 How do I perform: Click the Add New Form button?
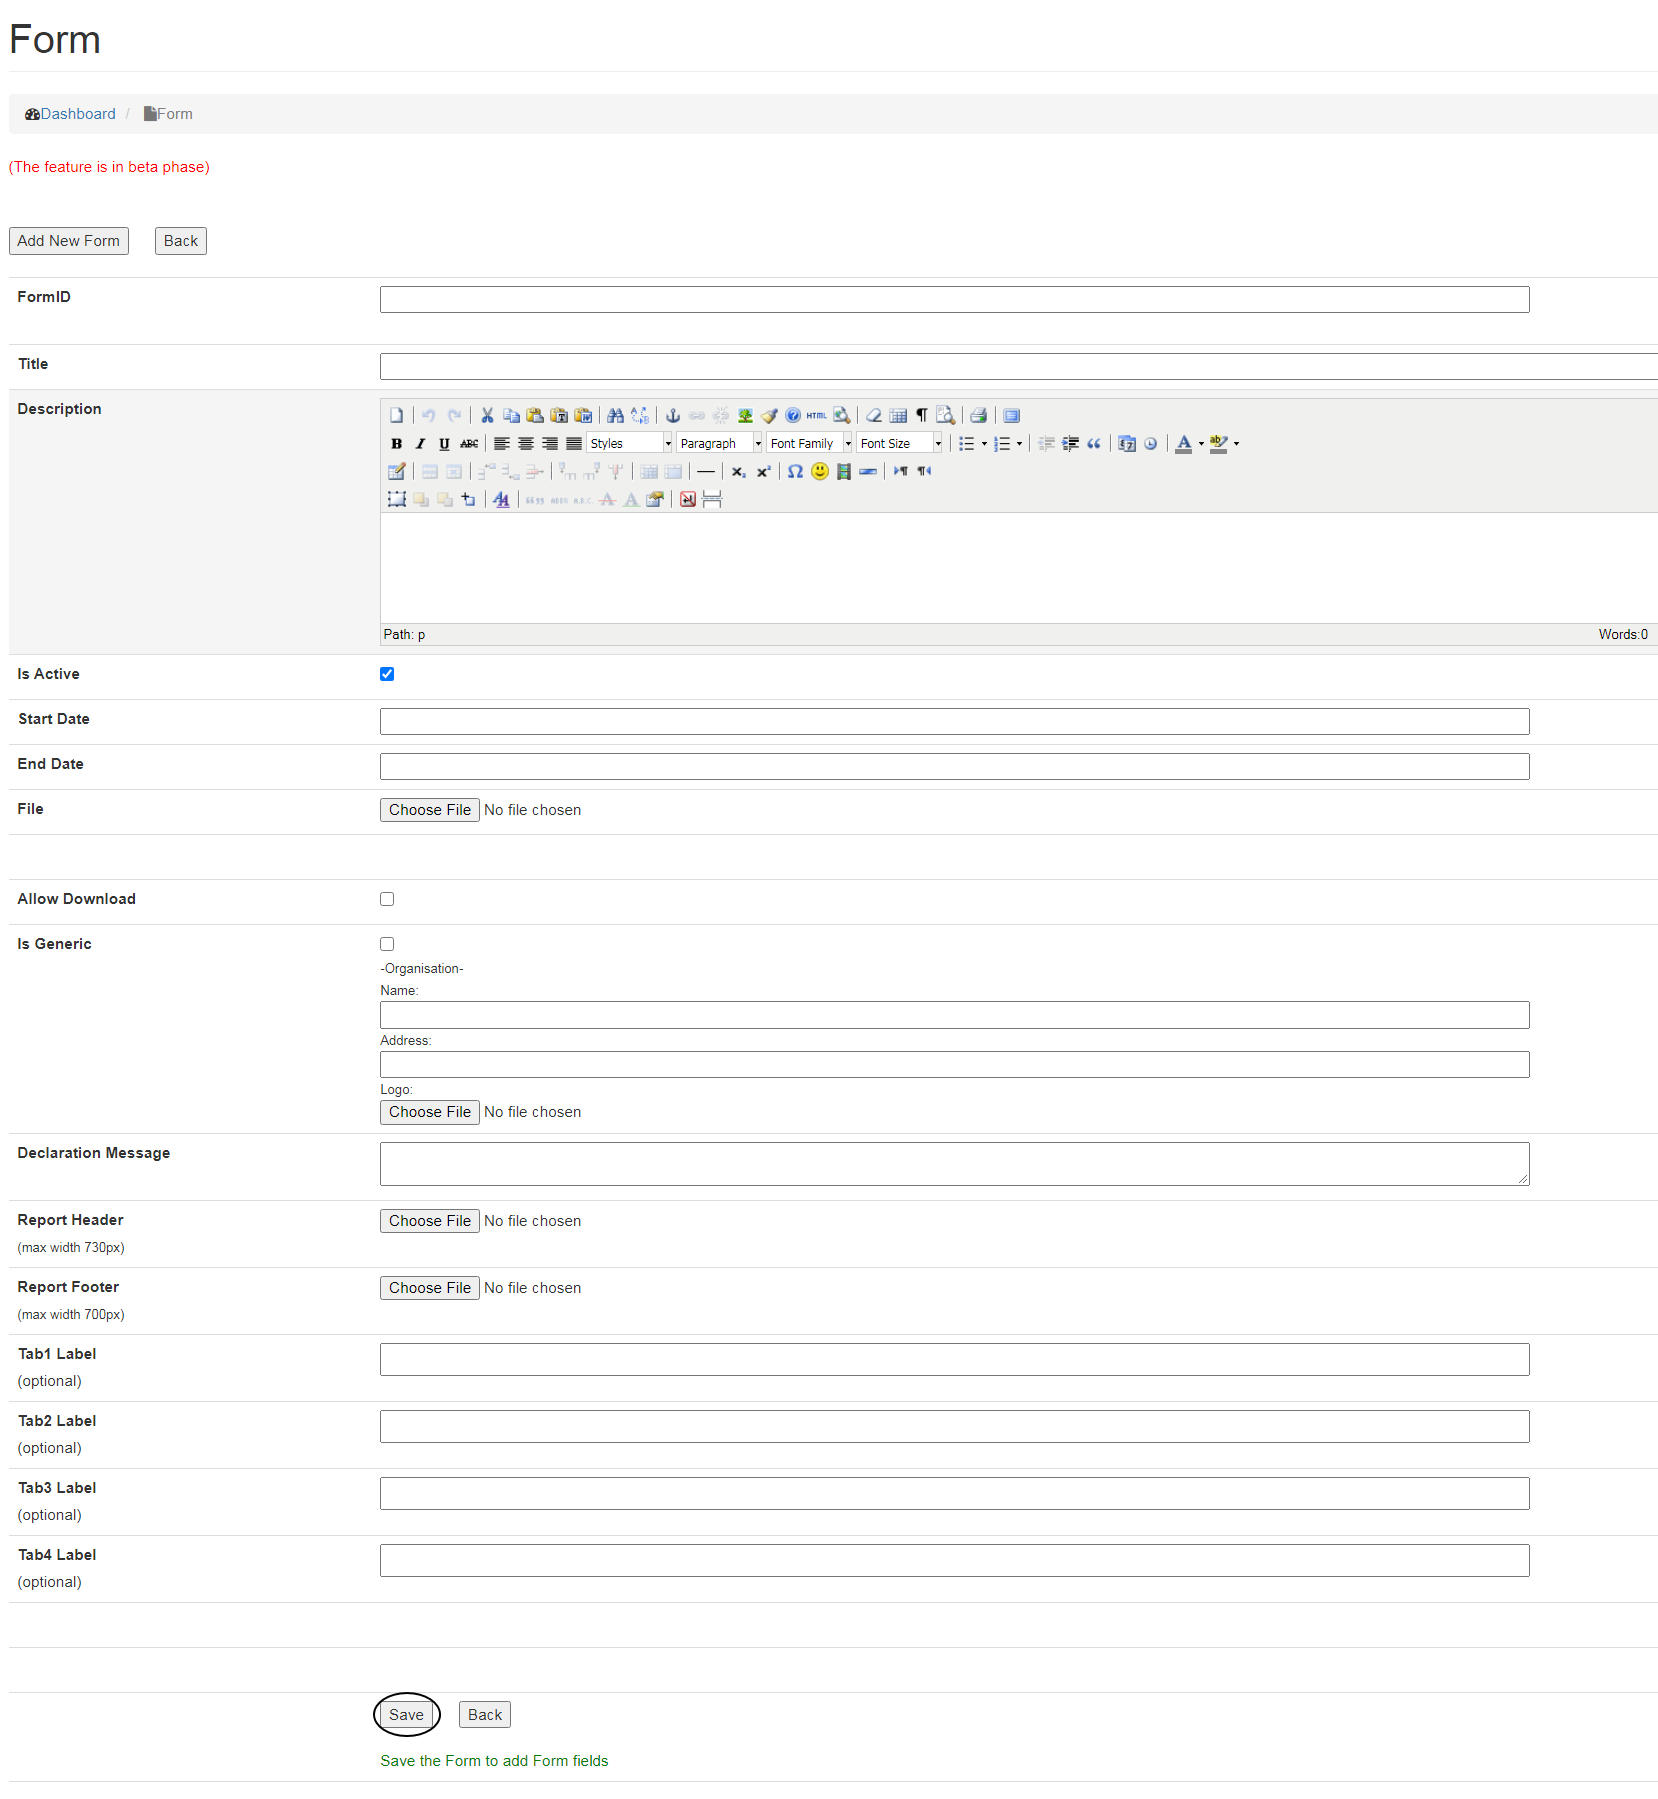click(x=69, y=241)
